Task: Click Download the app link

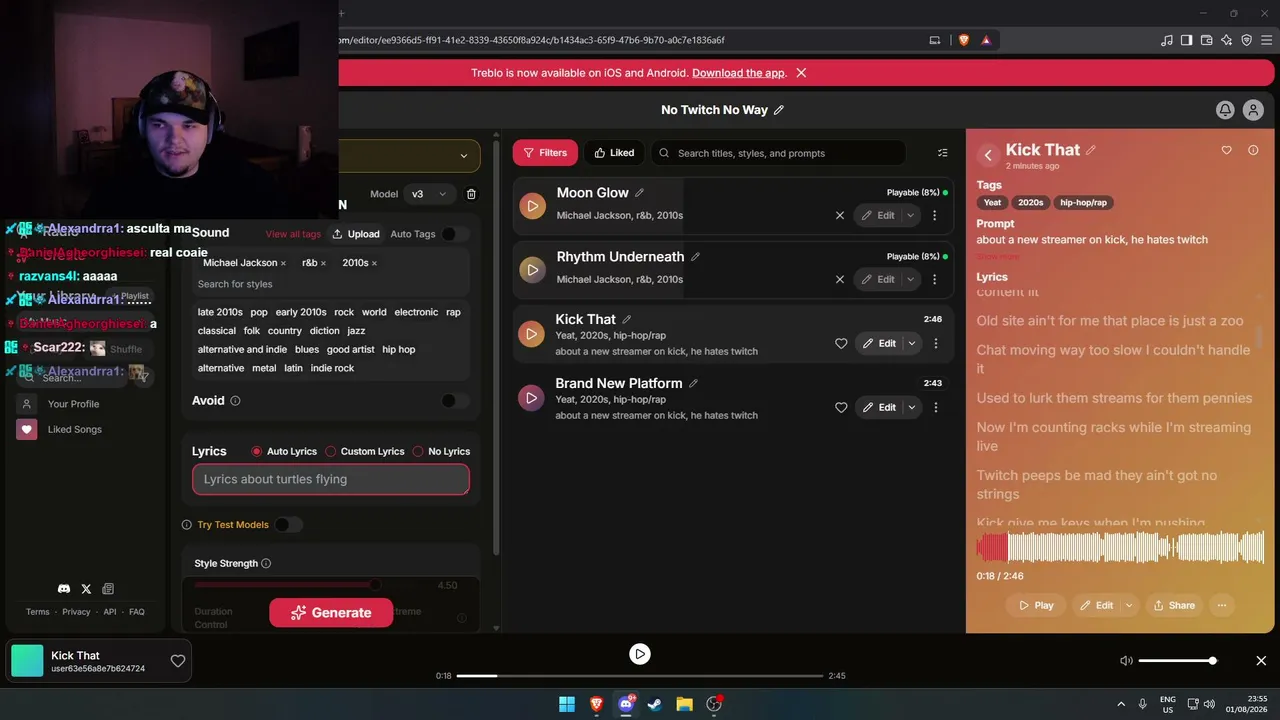Action: [x=738, y=73]
